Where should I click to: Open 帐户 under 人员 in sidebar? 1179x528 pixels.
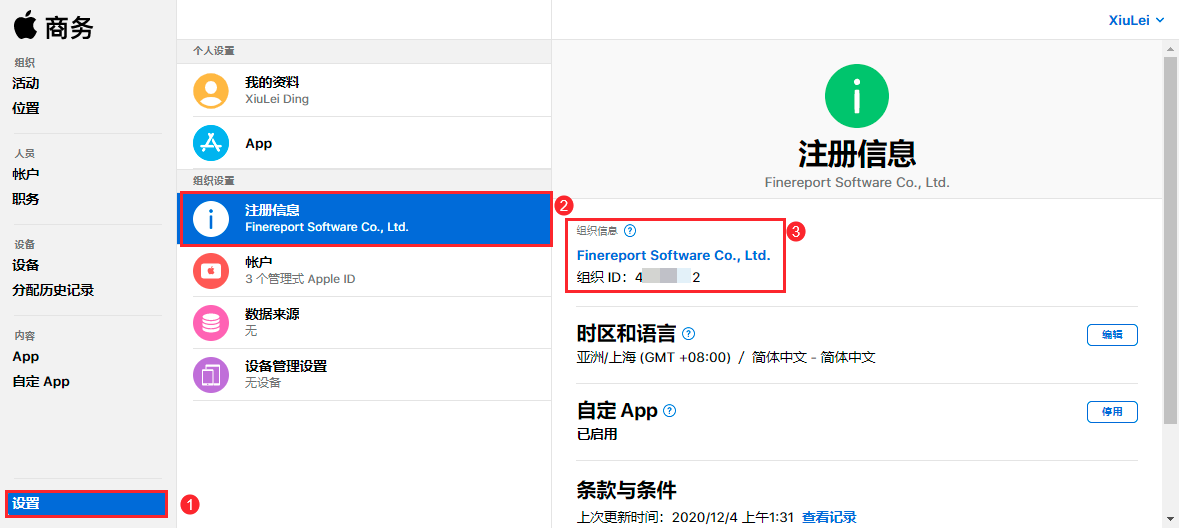tap(26, 174)
